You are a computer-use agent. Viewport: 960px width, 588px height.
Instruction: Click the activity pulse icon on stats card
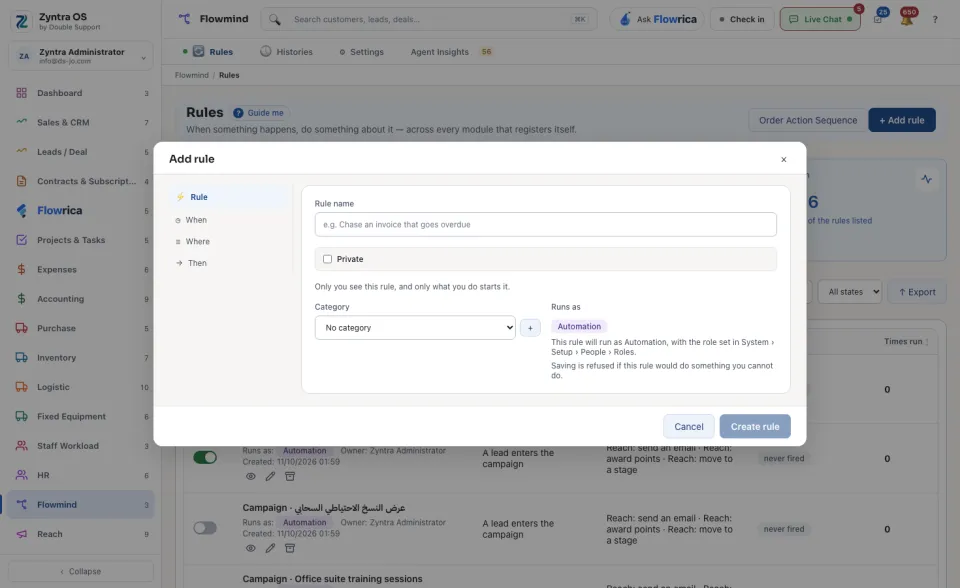point(926,179)
